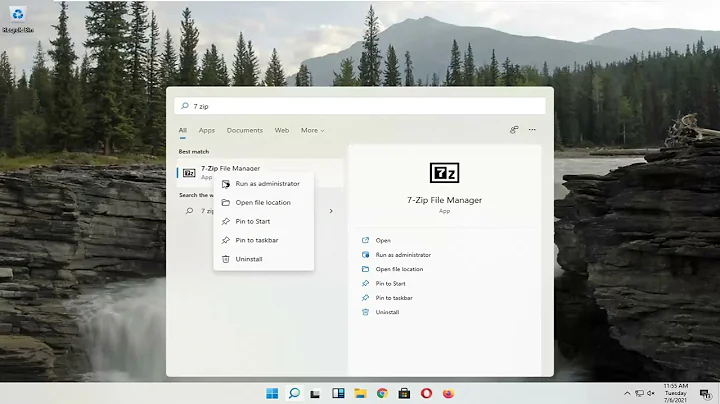Show hidden system tray icons chevron
This screenshot has height=404, width=720.
[627, 393]
